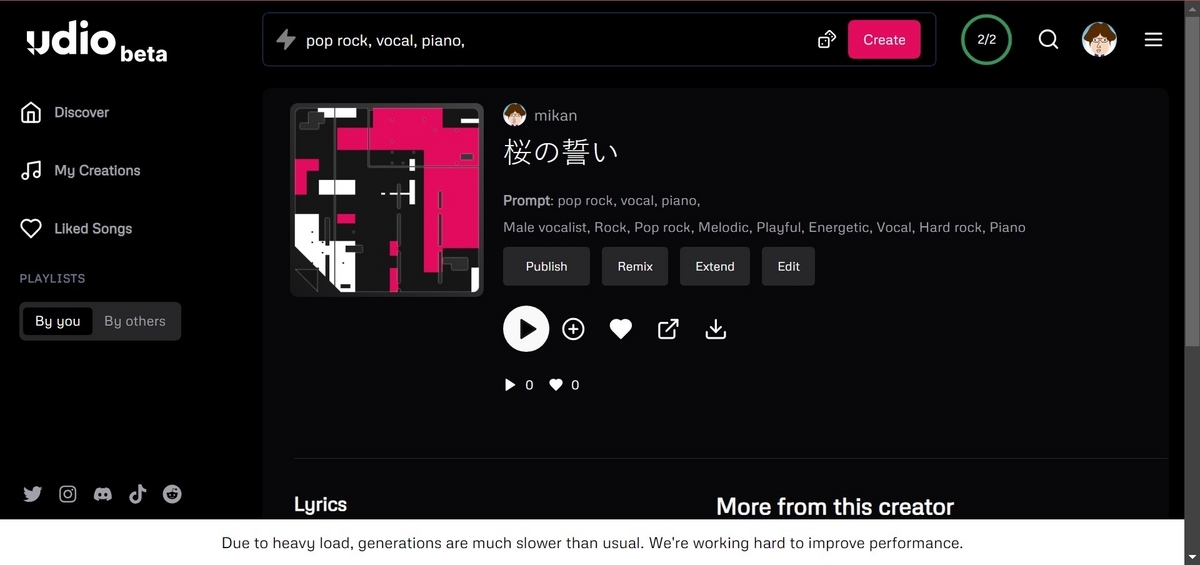Click the play count icon
The height and width of the screenshot is (565, 1200).
coord(510,385)
